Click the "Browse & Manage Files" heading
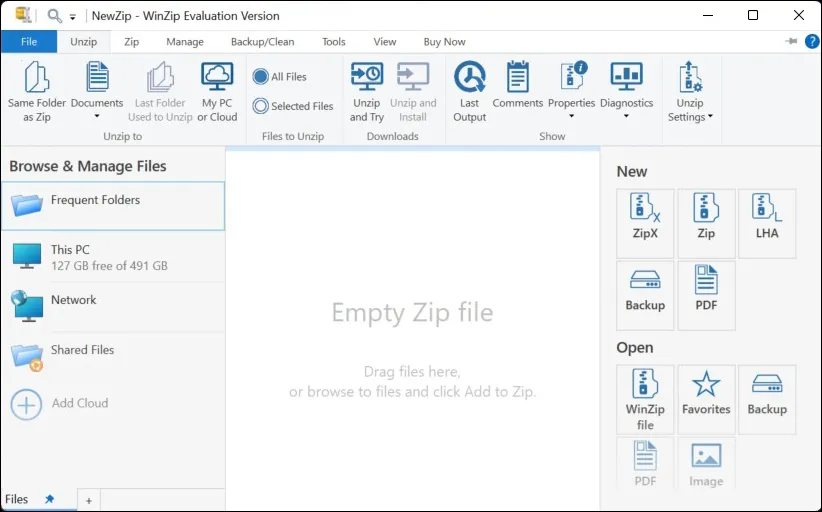This screenshot has width=822, height=512. tap(88, 166)
